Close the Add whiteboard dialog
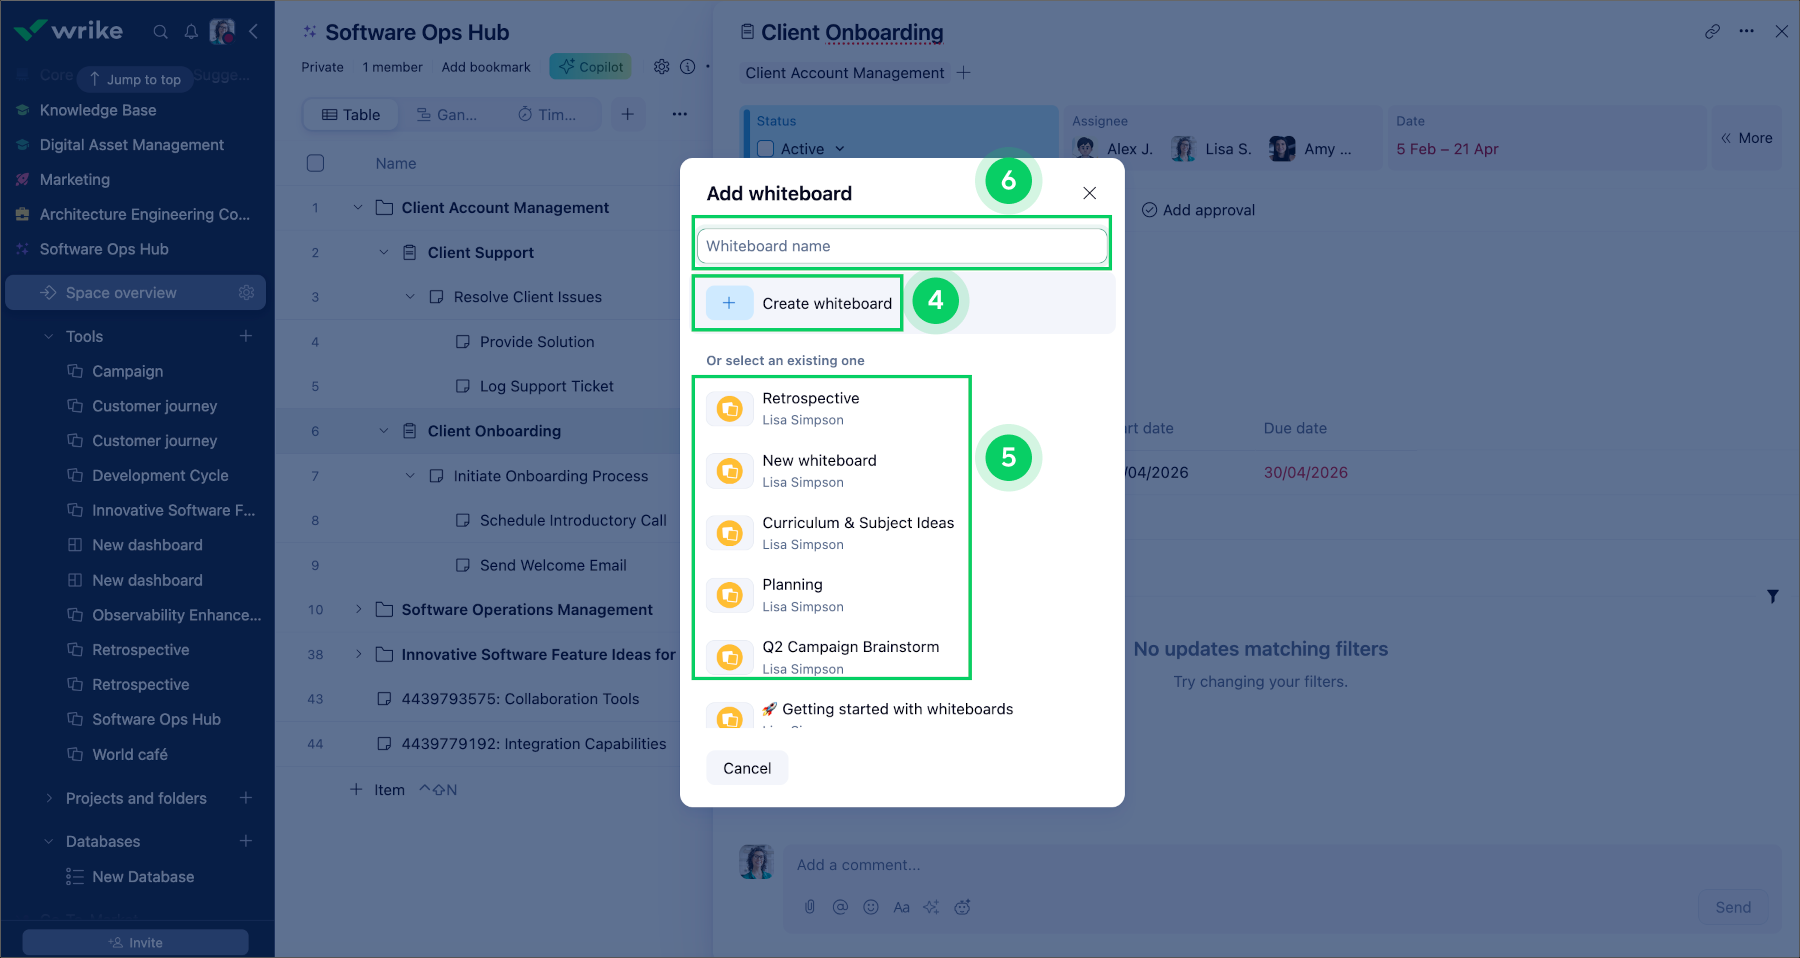 1090,193
